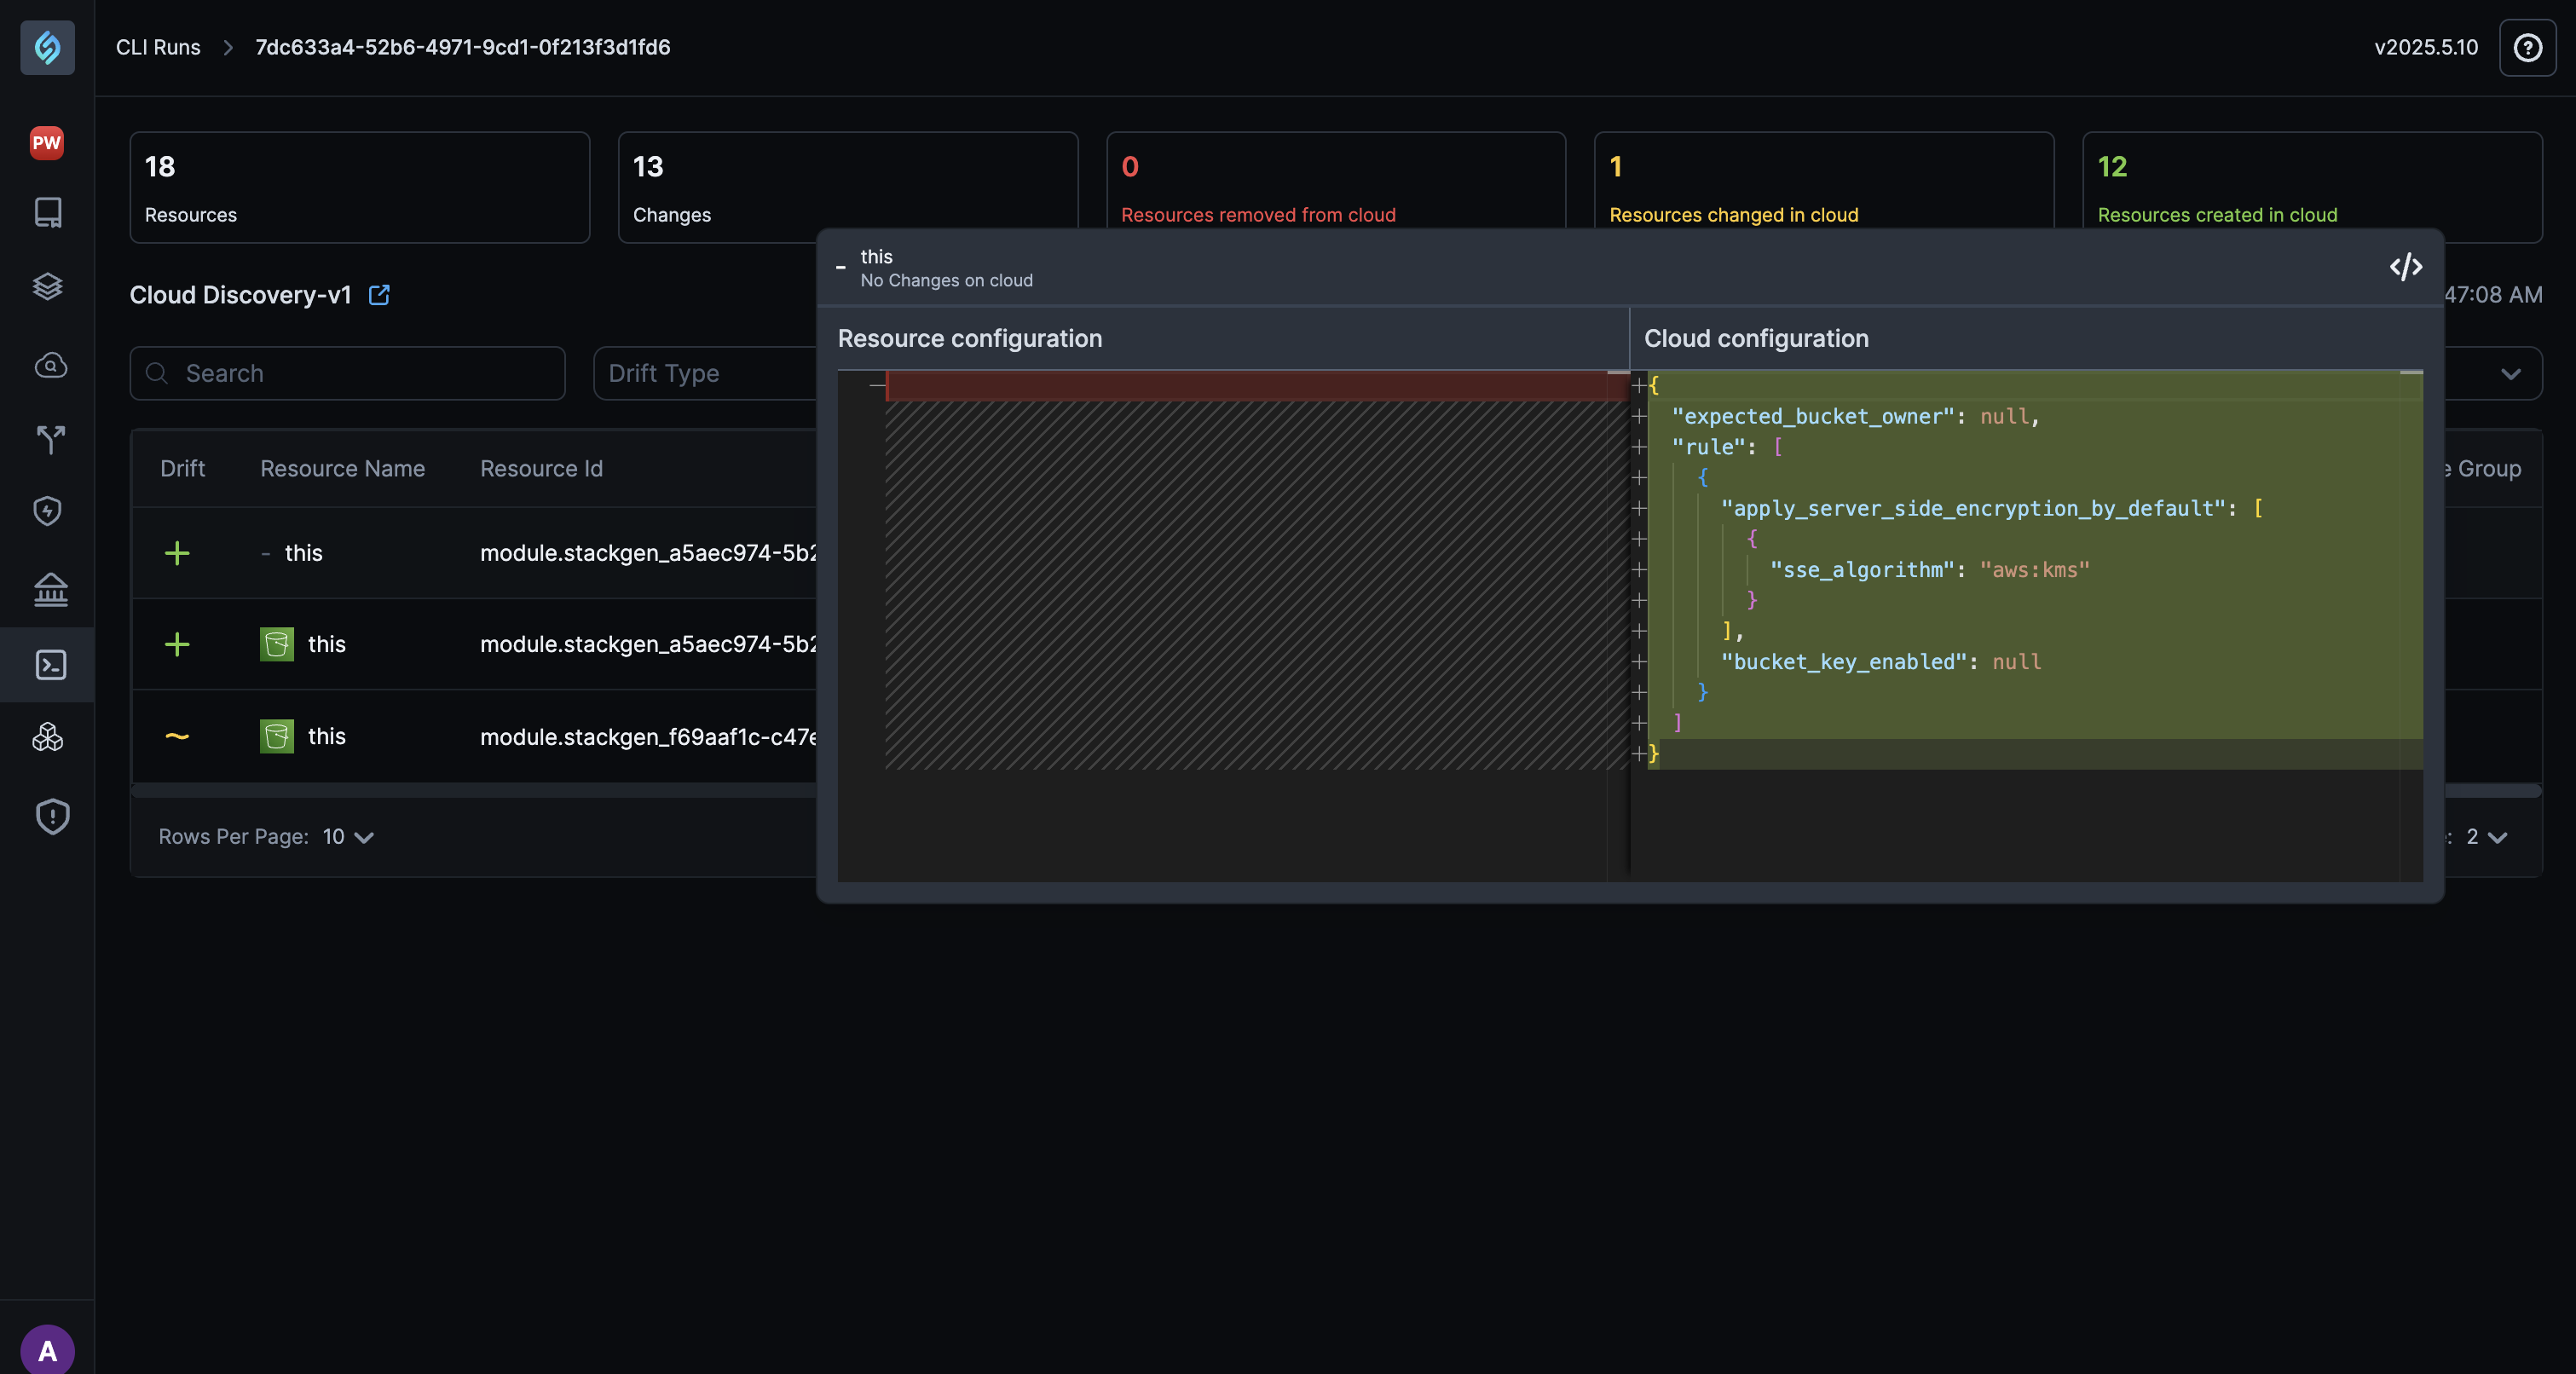Select the Resources changed in cloud card
The height and width of the screenshot is (1374, 2576).
point(1824,181)
